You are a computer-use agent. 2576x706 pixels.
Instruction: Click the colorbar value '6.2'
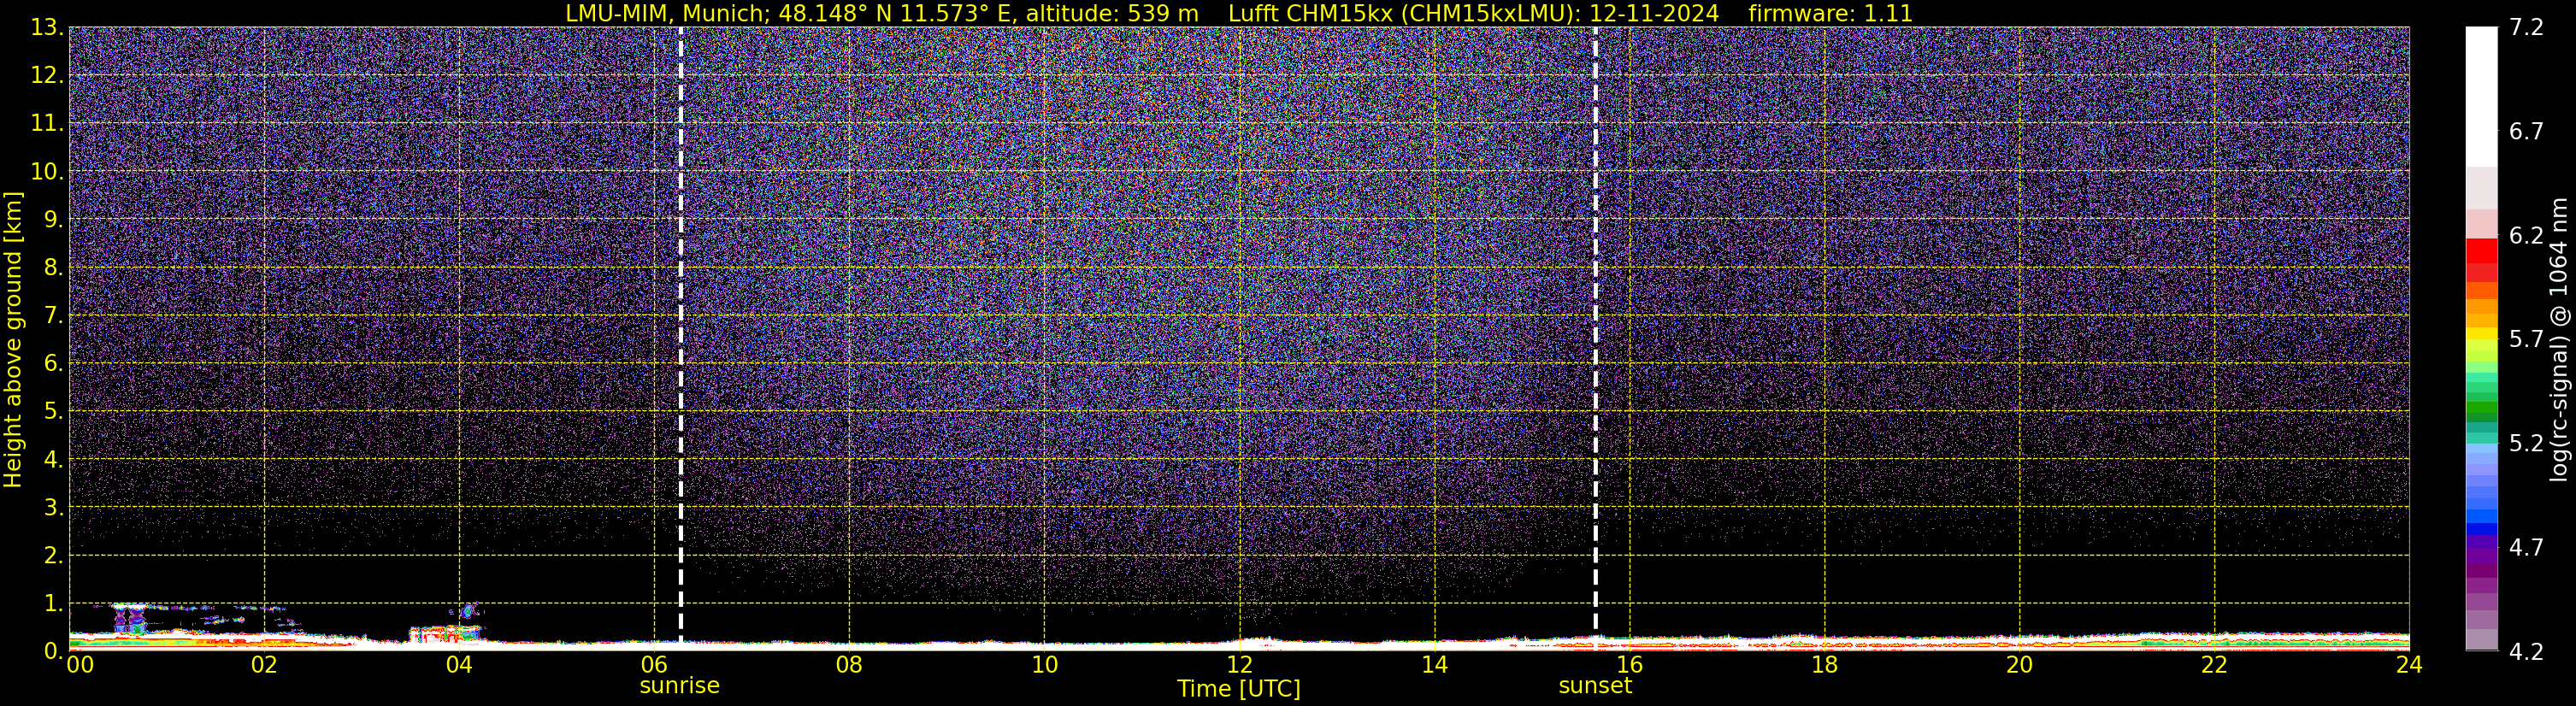[x=2526, y=235]
